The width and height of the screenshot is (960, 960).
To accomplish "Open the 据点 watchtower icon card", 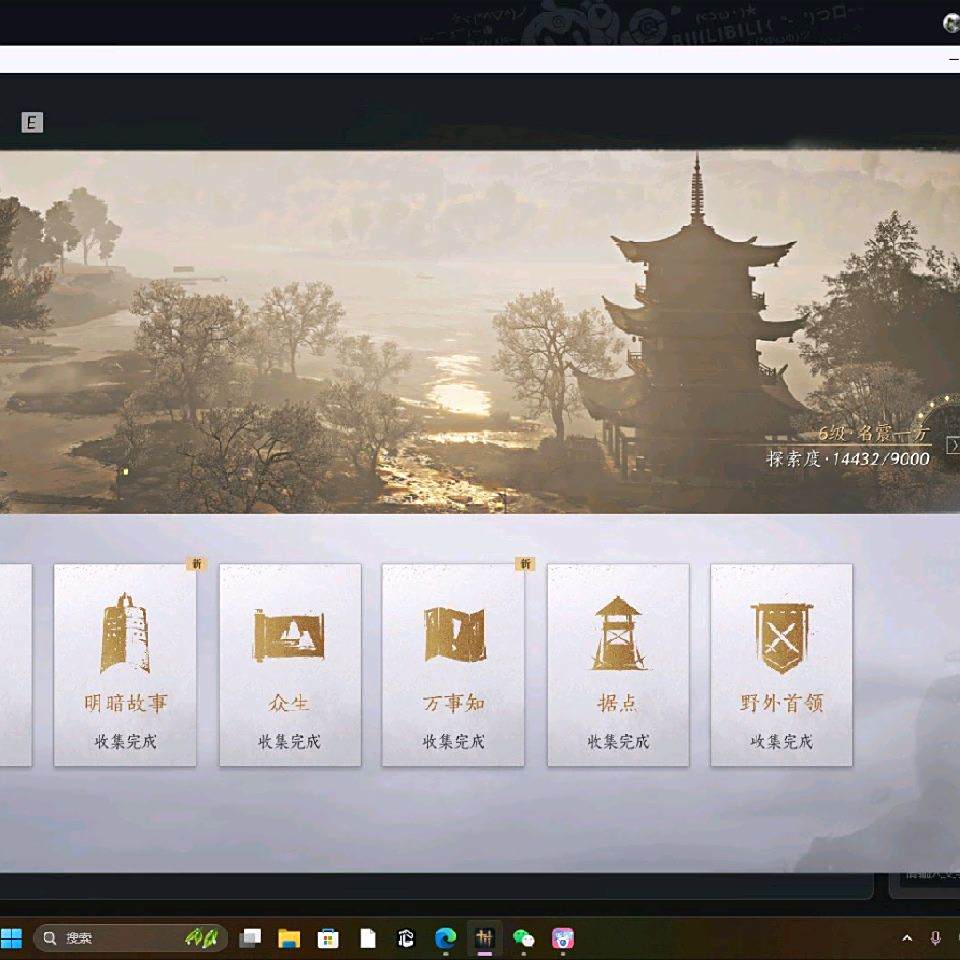I will (x=618, y=664).
